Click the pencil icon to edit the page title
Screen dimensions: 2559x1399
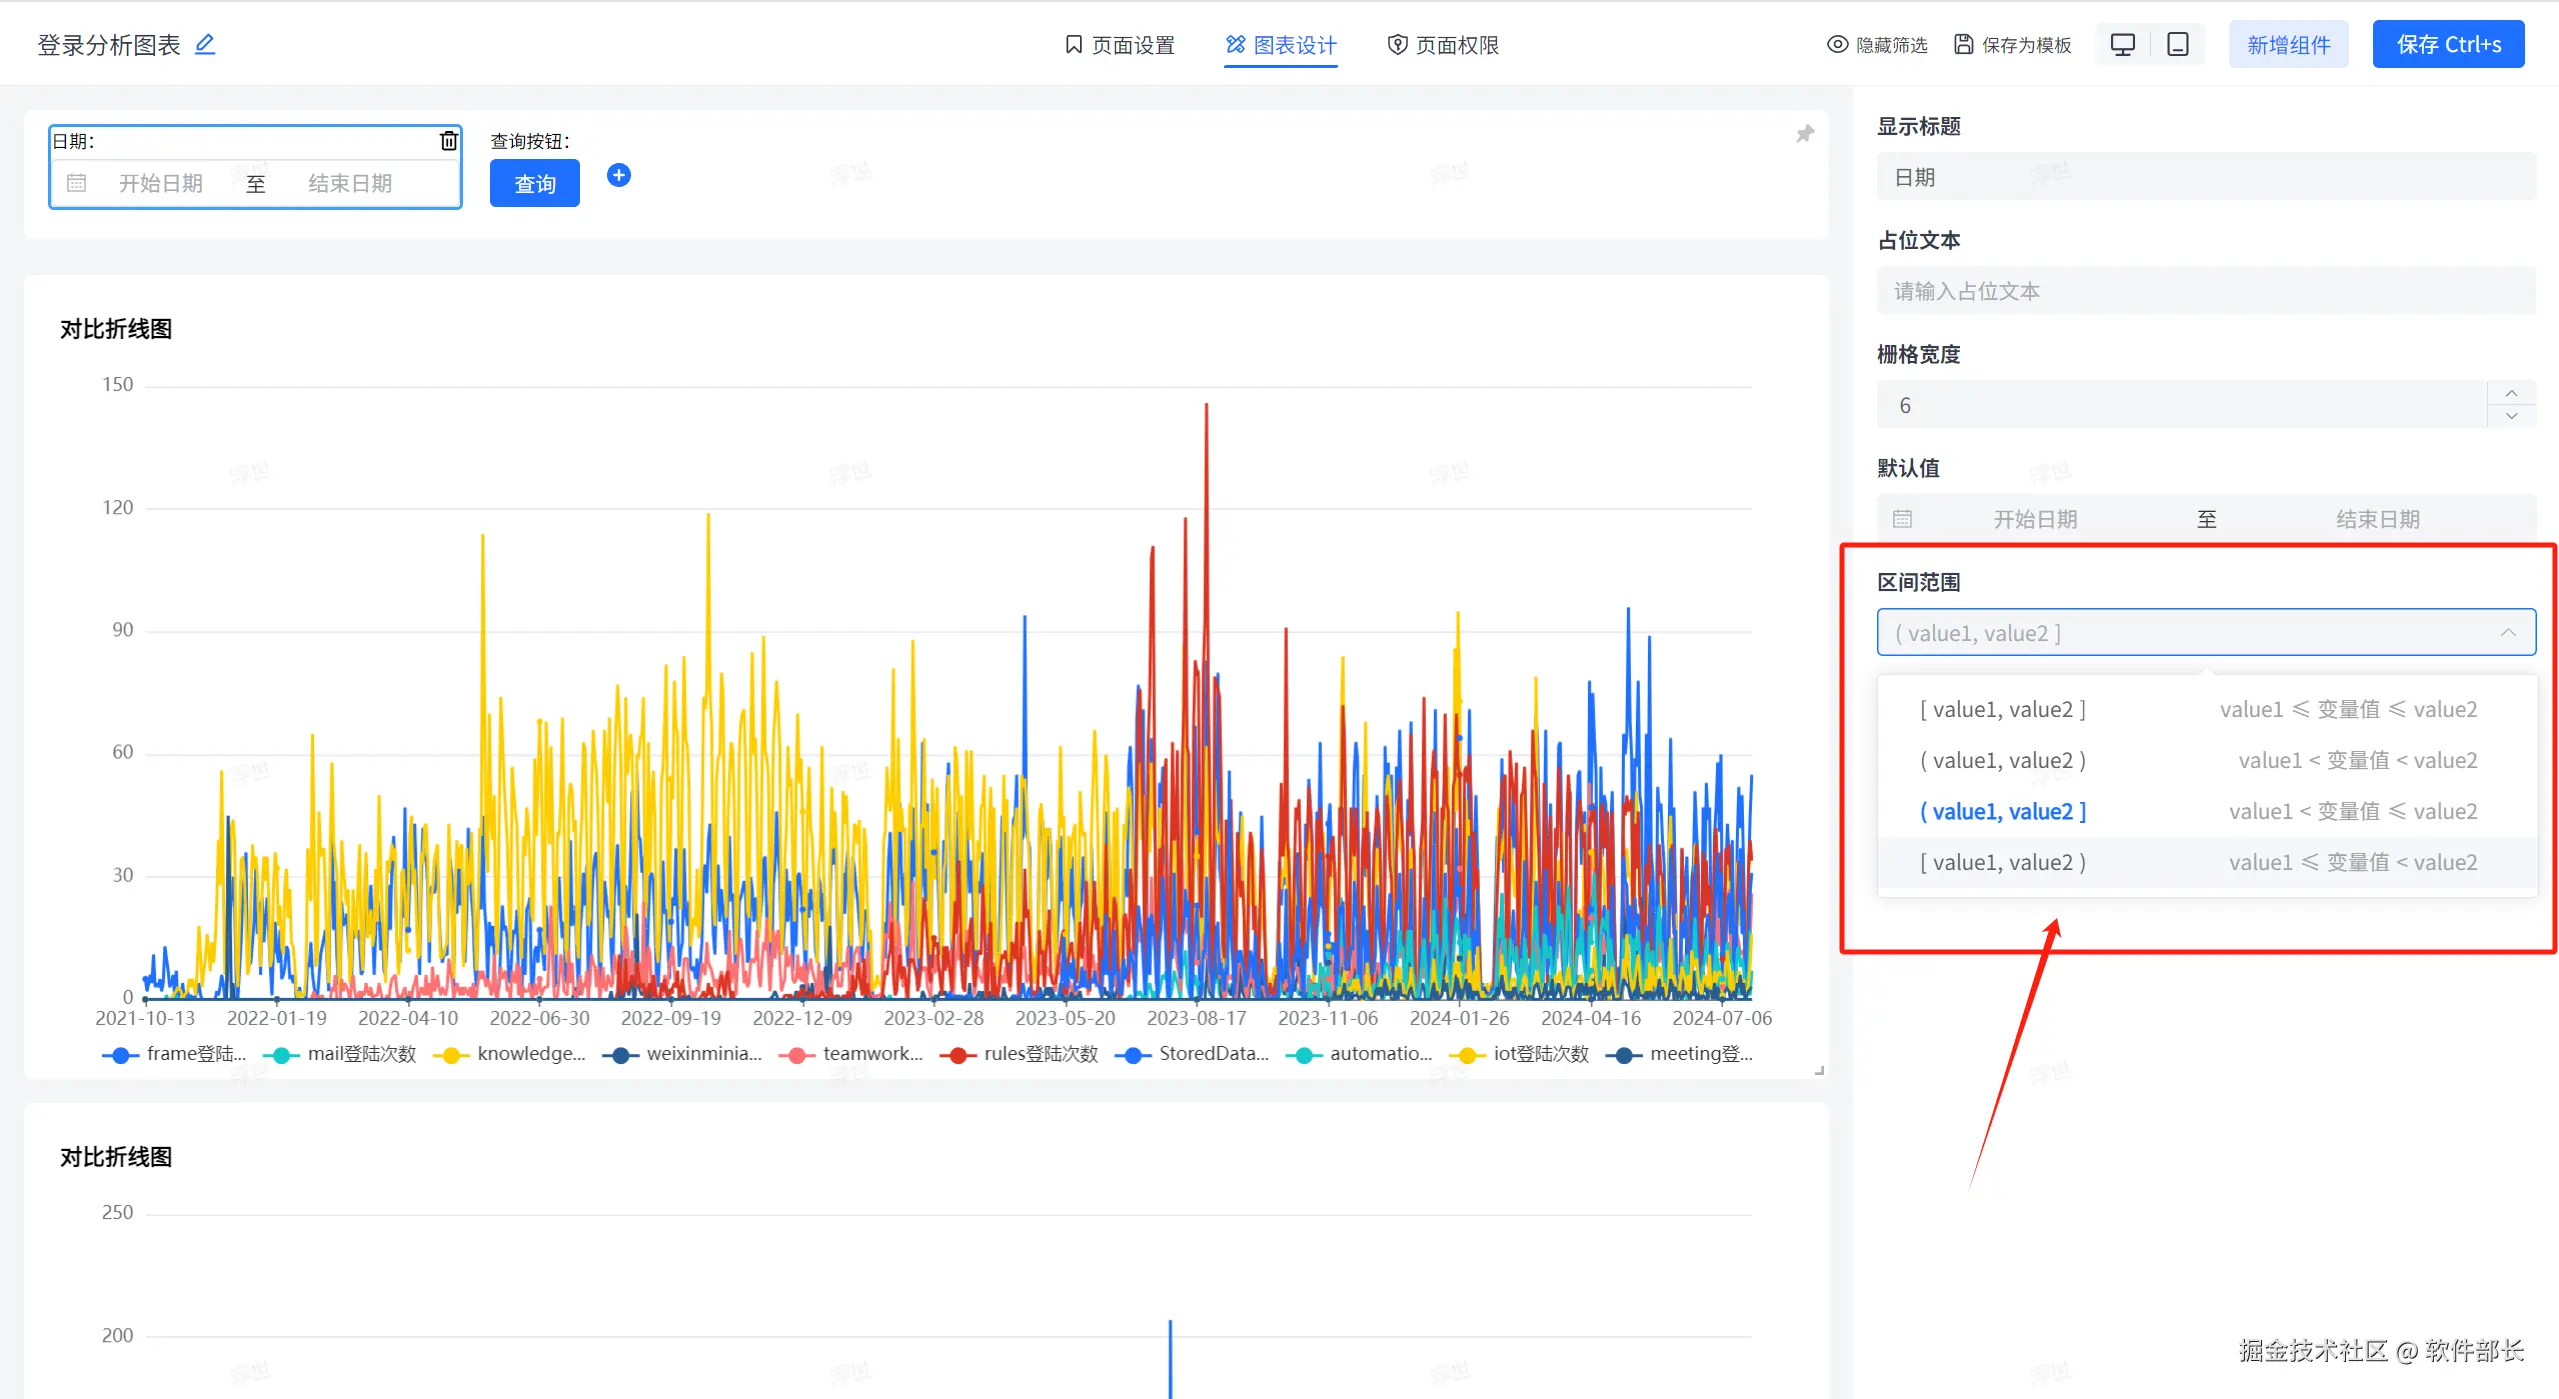[x=205, y=44]
